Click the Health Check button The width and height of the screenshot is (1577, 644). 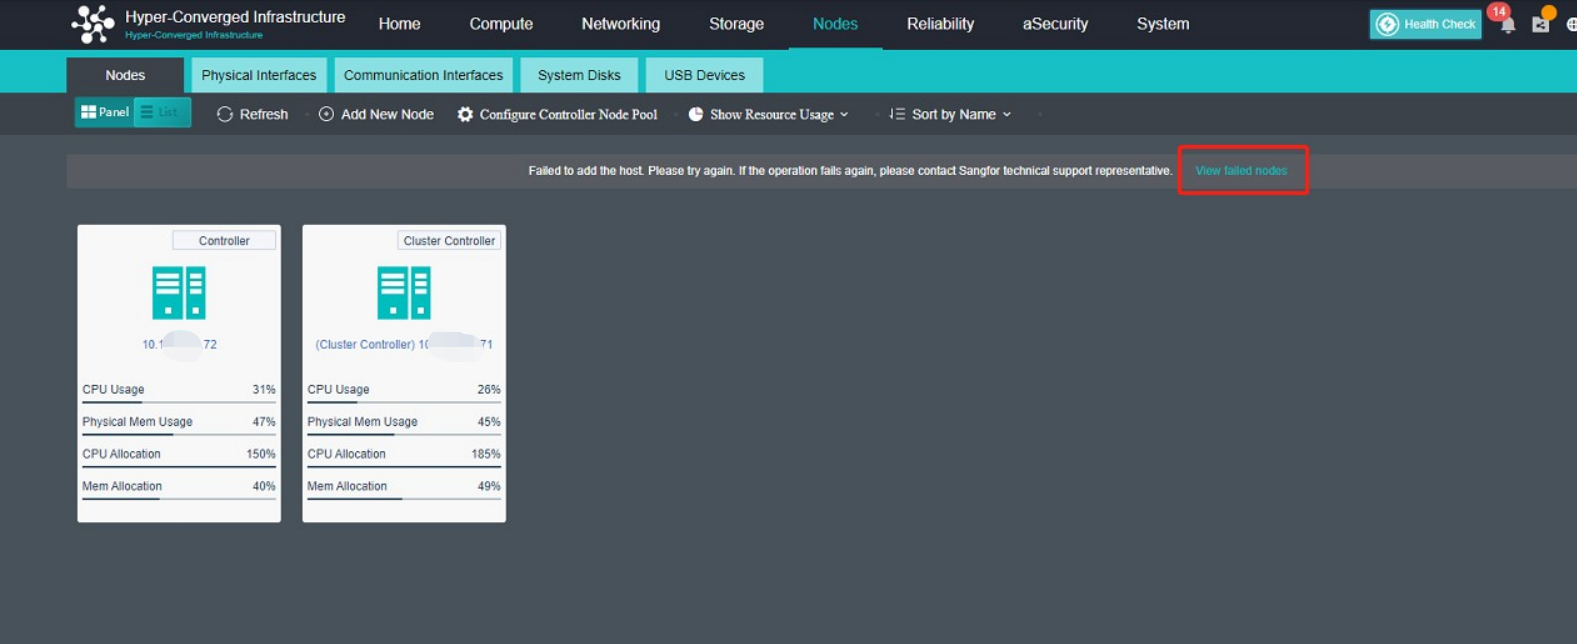[1425, 24]
